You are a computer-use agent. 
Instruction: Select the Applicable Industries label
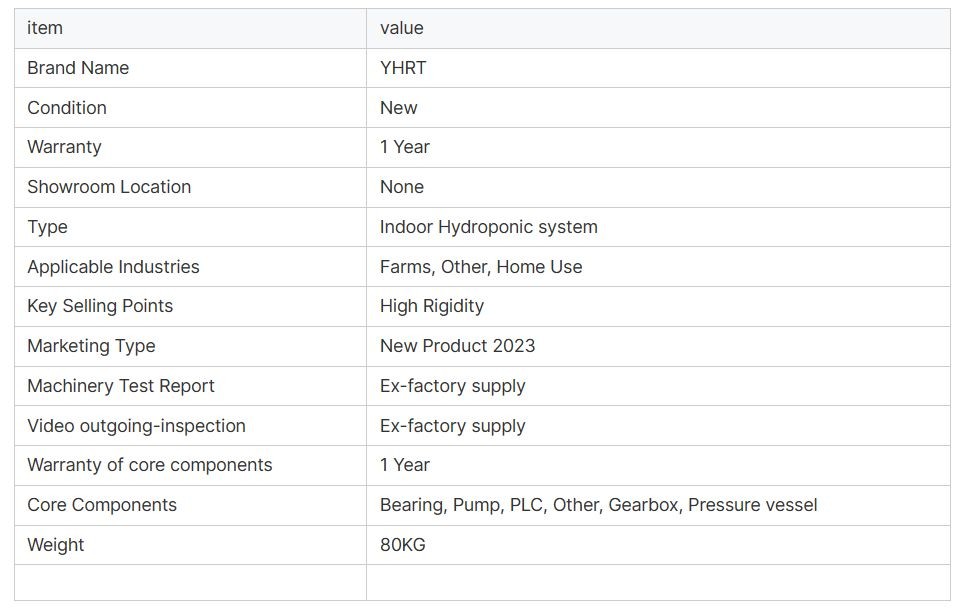(113, 267)
